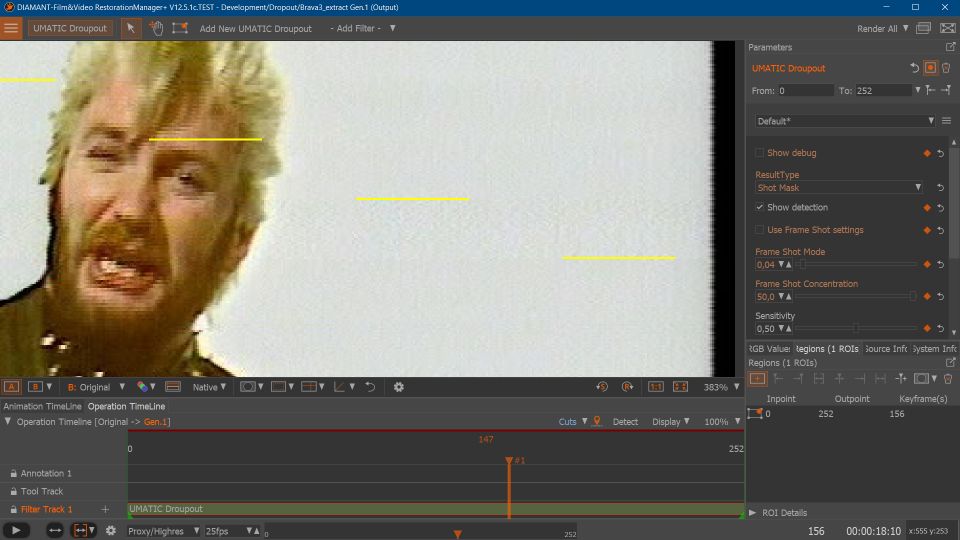Screen dimensions: 960x540
Task: Open the preset options menu icon
Action: [x=947, y=121]
